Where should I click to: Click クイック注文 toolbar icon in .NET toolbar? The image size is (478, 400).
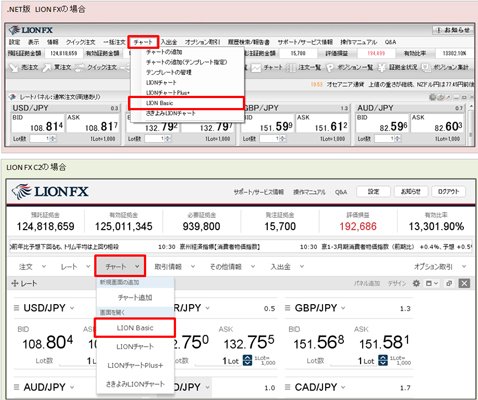pos(96,68)
